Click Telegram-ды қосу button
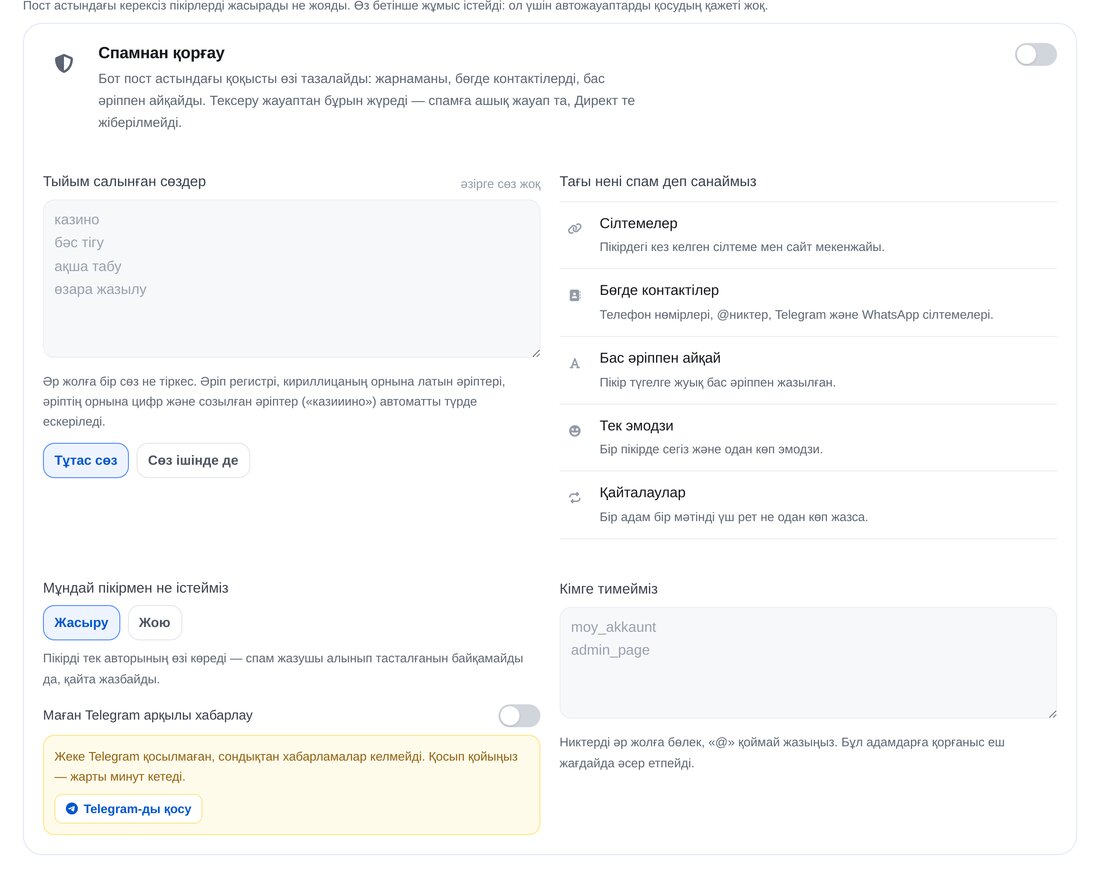Image resolution: width=1100 pixels, height=878 pixels. (x=128, y=809)
